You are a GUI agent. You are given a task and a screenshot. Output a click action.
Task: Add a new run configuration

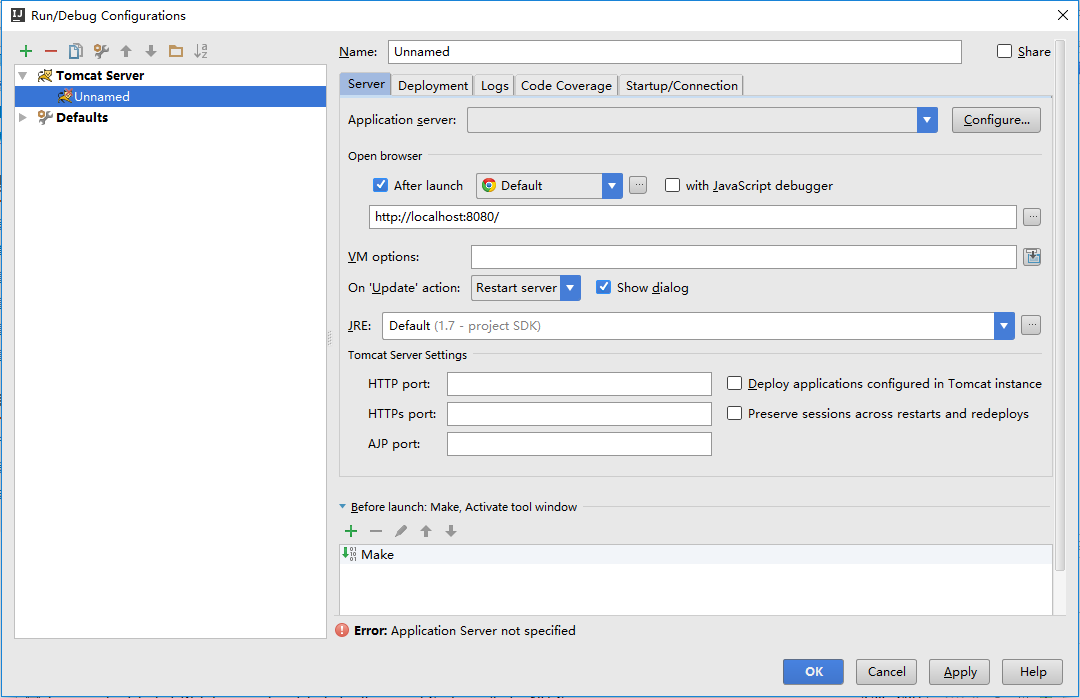(x=26, y=51)
